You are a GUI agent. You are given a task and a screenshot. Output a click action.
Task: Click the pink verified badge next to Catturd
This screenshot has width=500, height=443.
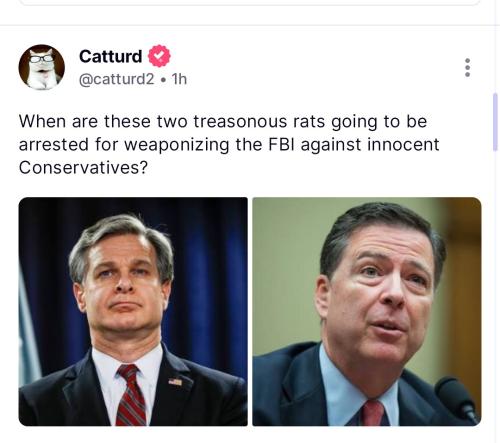point(159,56)
